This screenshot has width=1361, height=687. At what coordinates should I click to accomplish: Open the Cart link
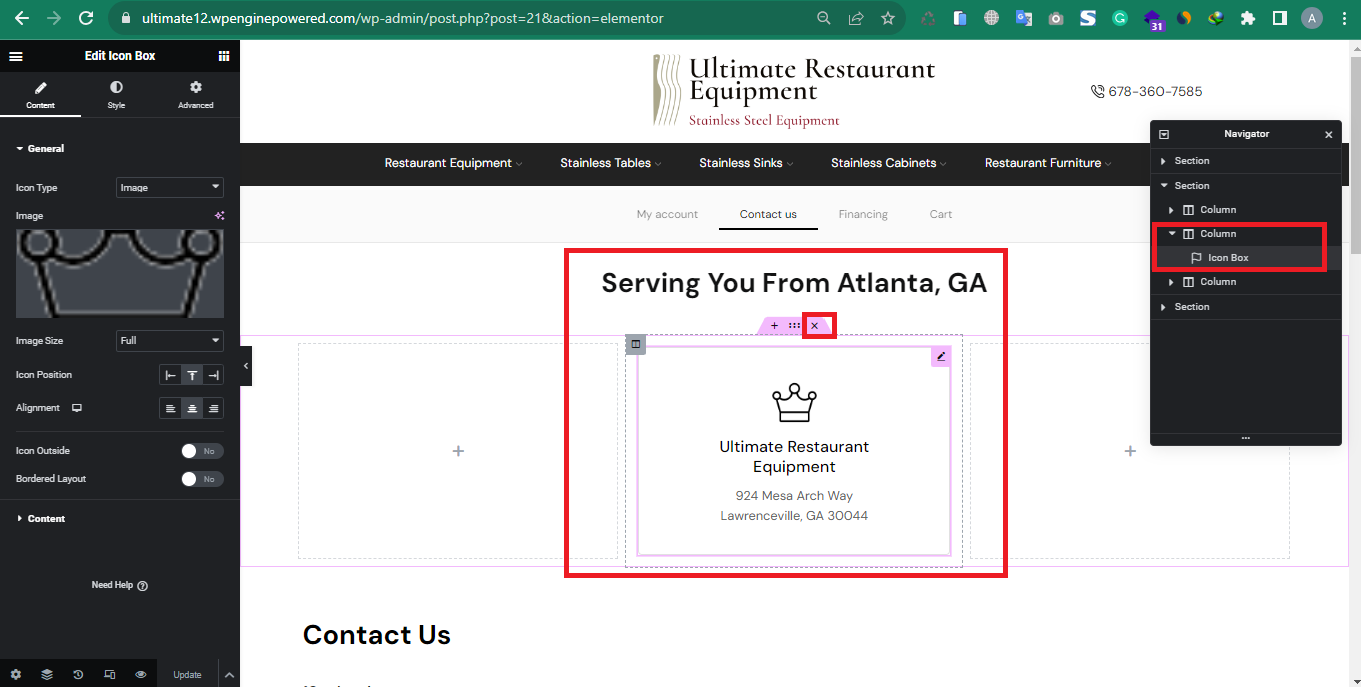pyautogui.click(x=941, y=214)
